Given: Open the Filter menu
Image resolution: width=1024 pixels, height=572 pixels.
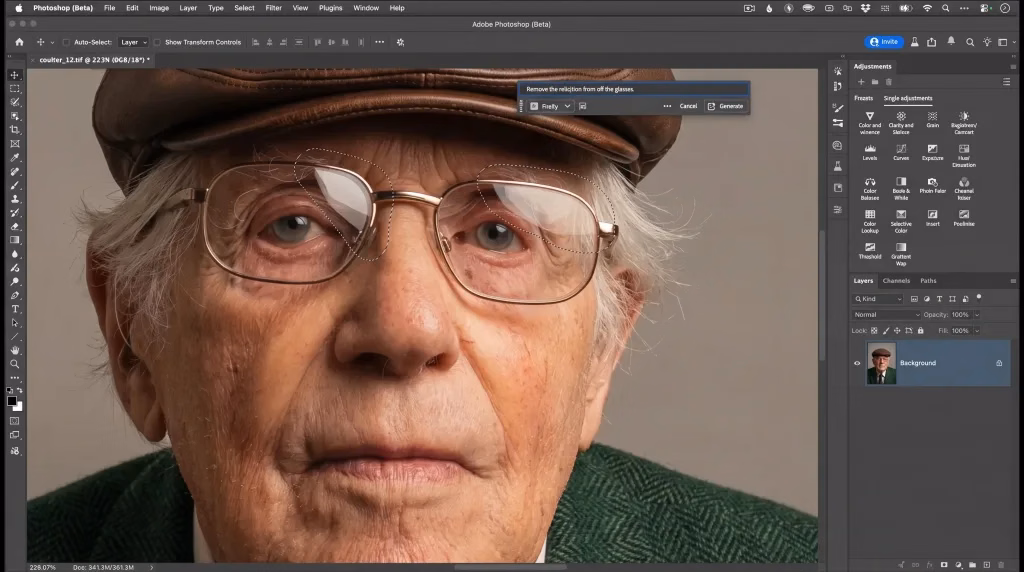Looking at the screenshot, I should coord(274,8).
